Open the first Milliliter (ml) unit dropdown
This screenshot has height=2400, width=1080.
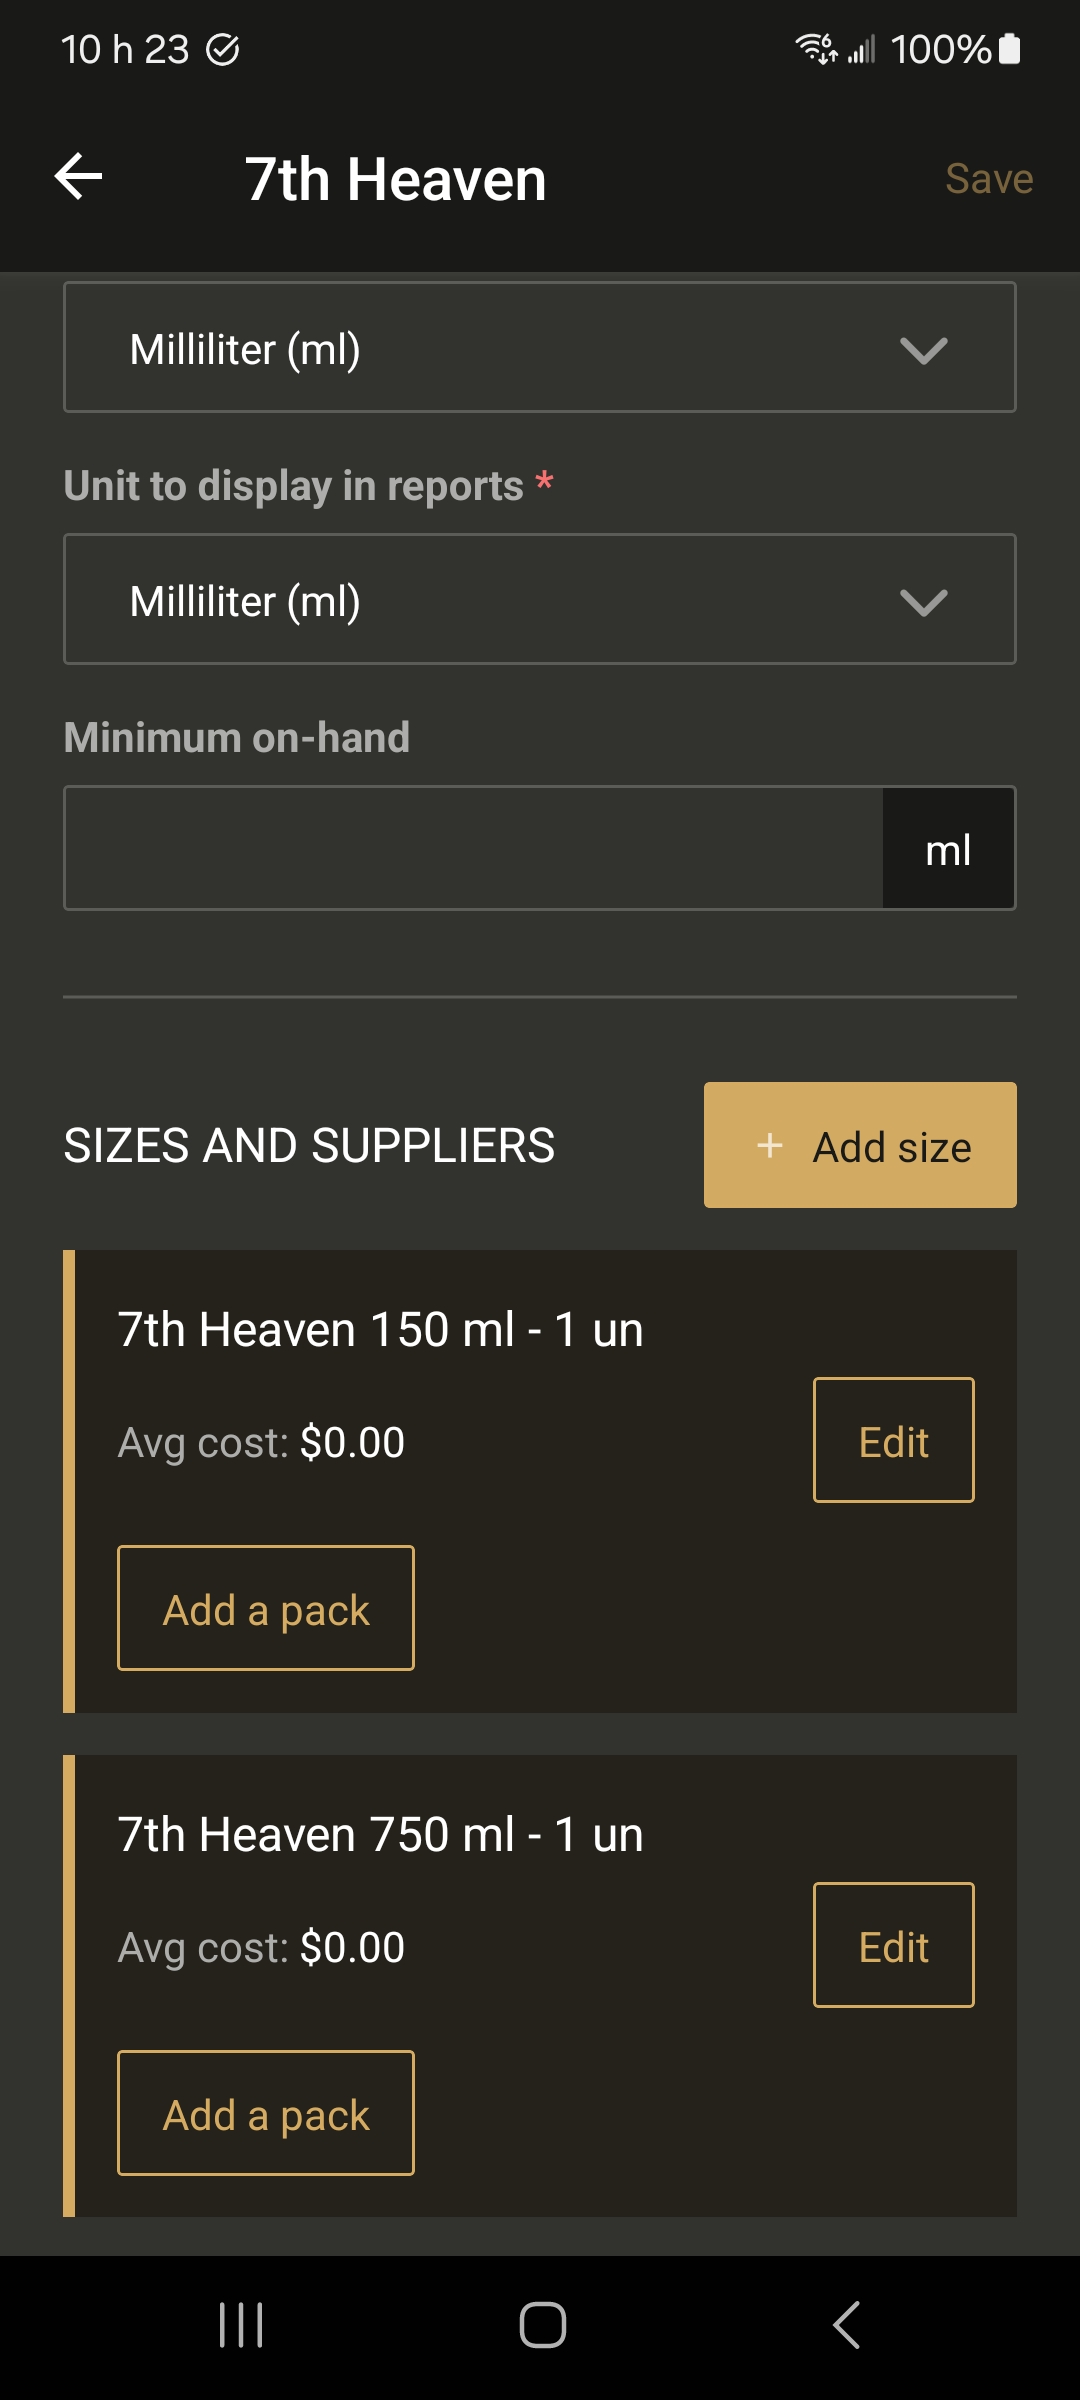540,347
